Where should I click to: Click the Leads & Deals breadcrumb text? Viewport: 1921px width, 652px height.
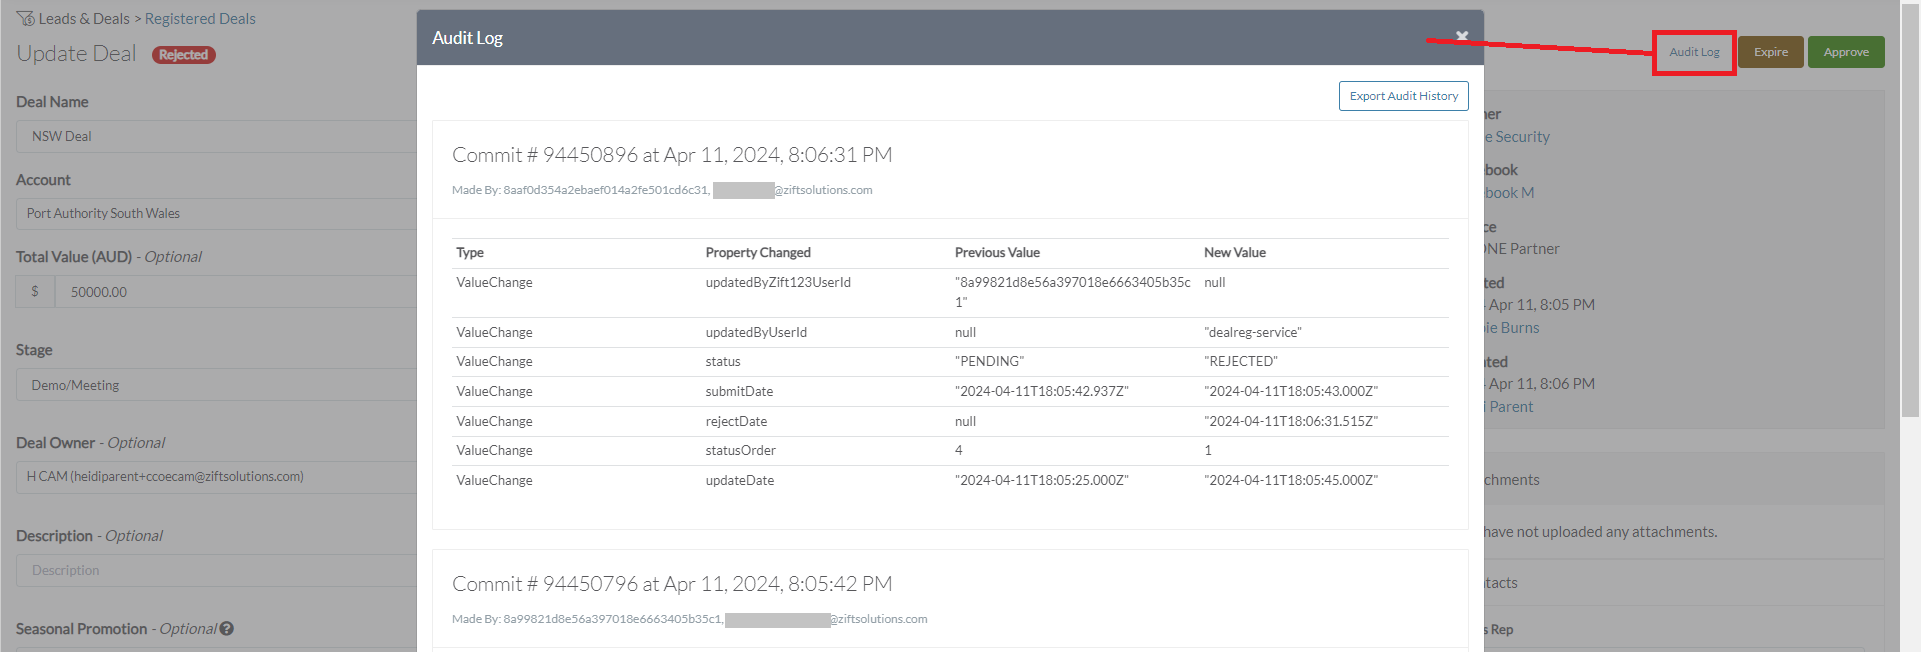[x=84, y=19]
